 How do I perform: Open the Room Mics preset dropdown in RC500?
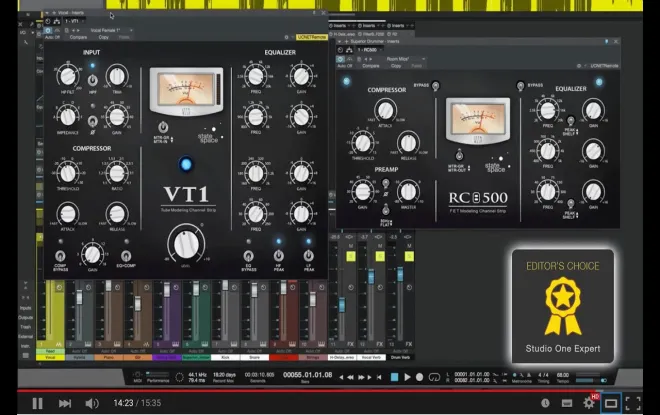[x=405, y=59]
